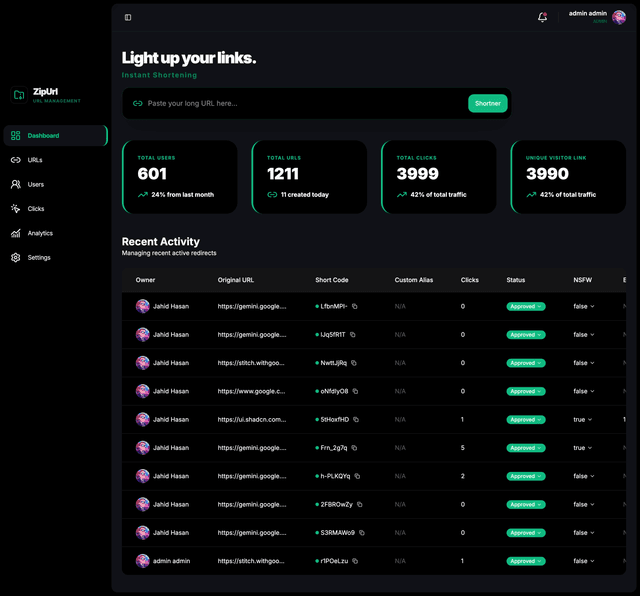Click trend icon in Unique Visitor Link card
The image size is (640, 596).
[x=531, y=195]
